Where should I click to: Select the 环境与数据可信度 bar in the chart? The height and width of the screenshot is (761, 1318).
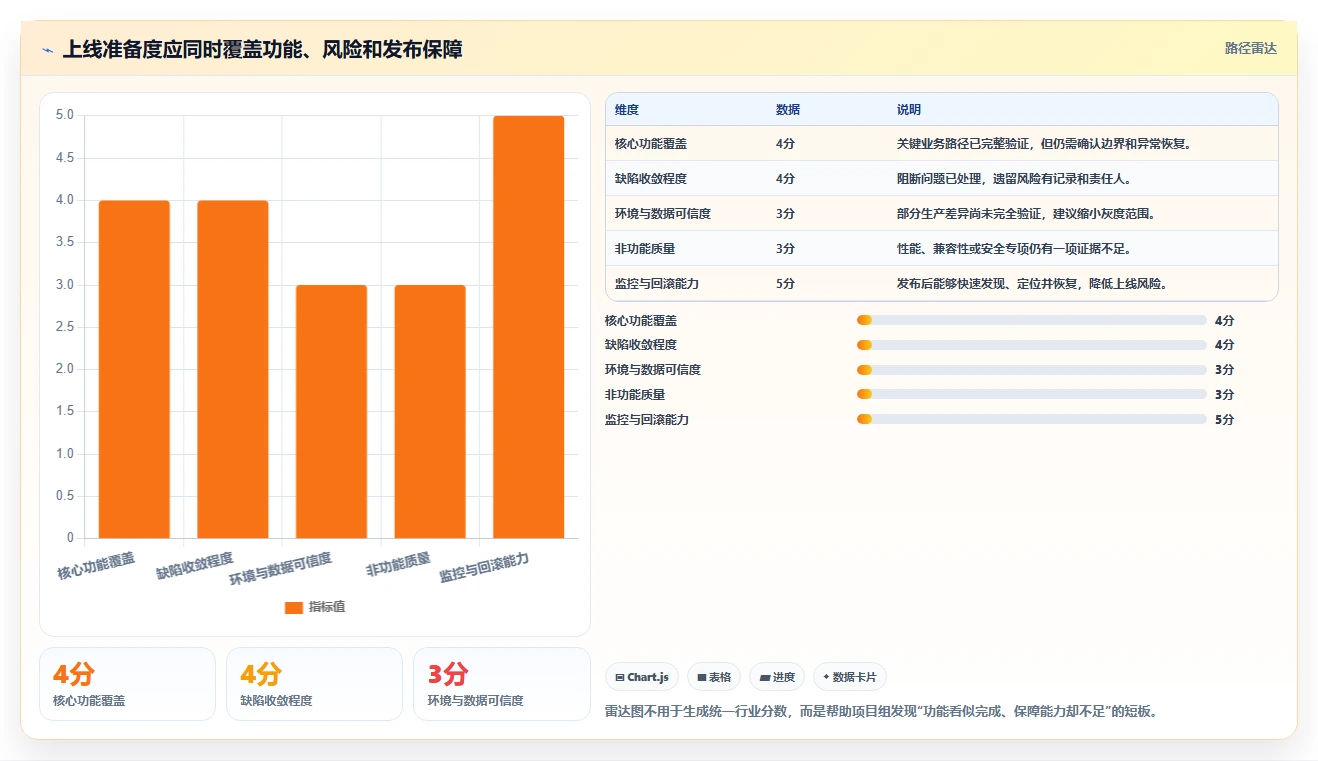click(x=331, y=411)
